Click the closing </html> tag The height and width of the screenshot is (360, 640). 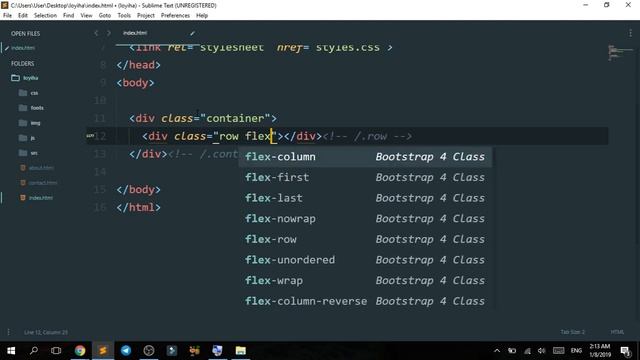138,207
